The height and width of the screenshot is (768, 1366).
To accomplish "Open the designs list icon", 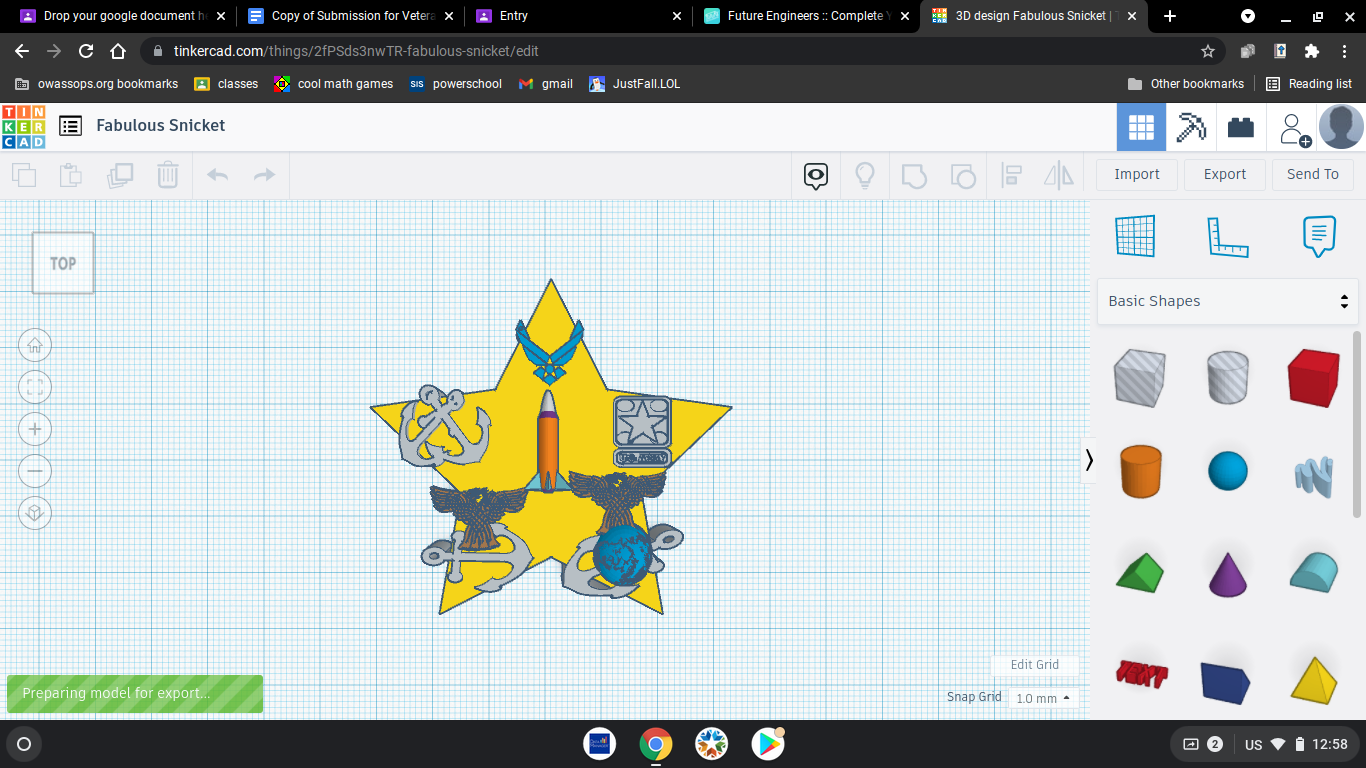I will click(x=70, y=126).
